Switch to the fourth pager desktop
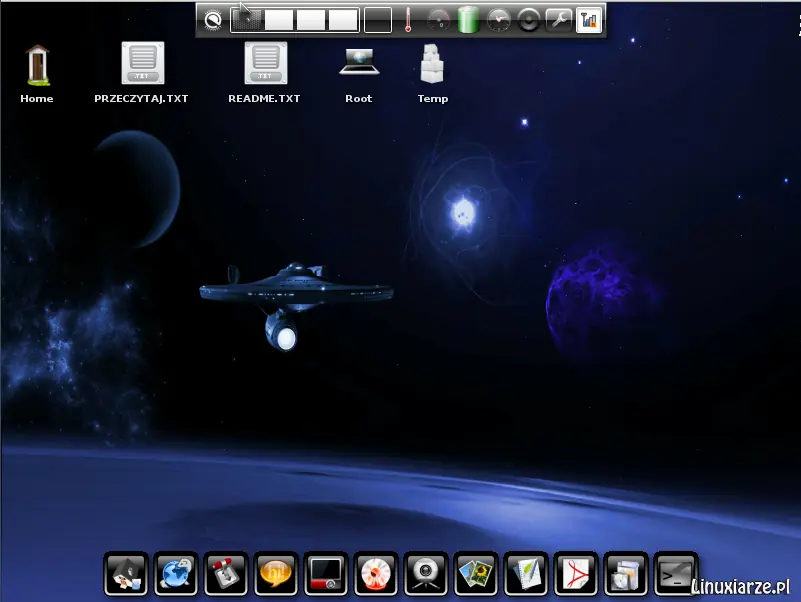801x602 pixels. pos(343,20)
